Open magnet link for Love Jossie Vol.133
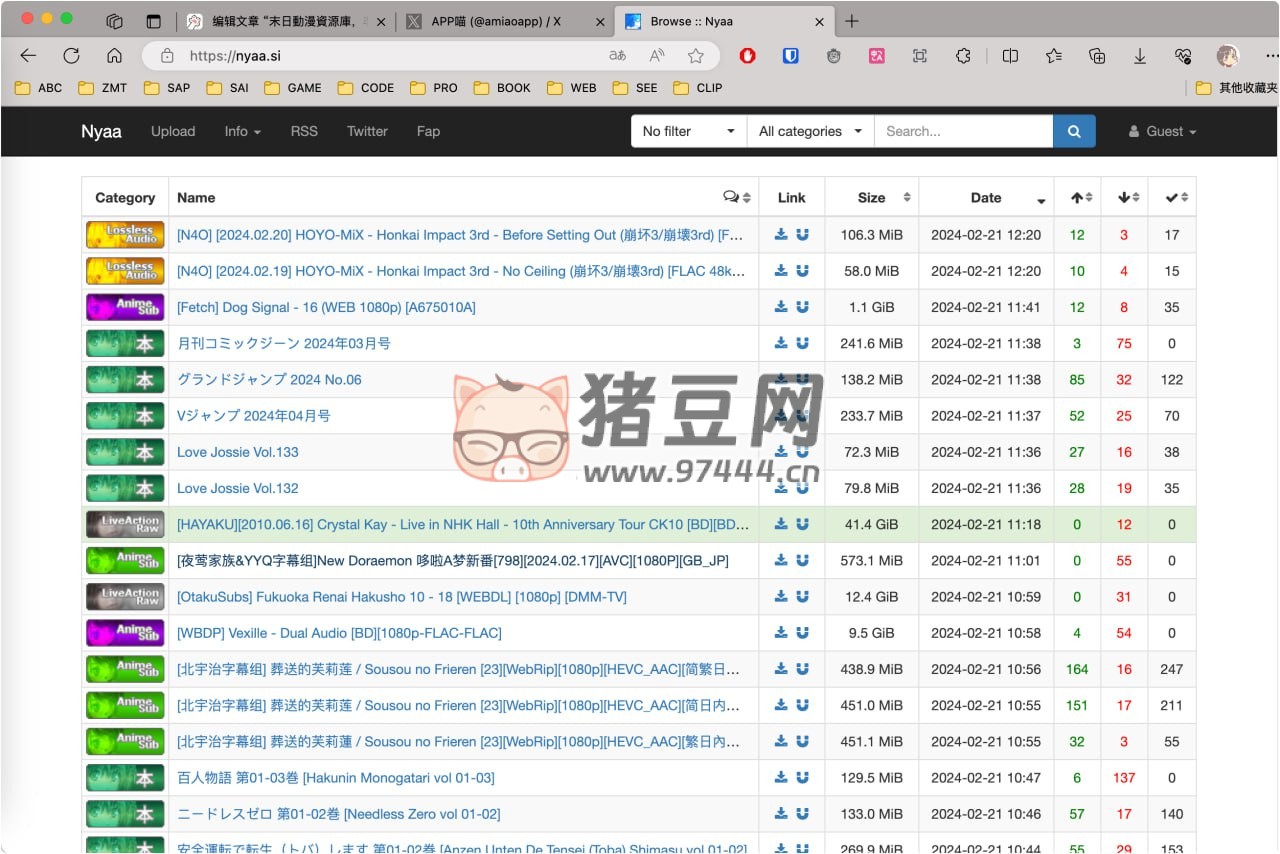The width and height of the screenshot is (1280, 854). [x=802, y=452]
